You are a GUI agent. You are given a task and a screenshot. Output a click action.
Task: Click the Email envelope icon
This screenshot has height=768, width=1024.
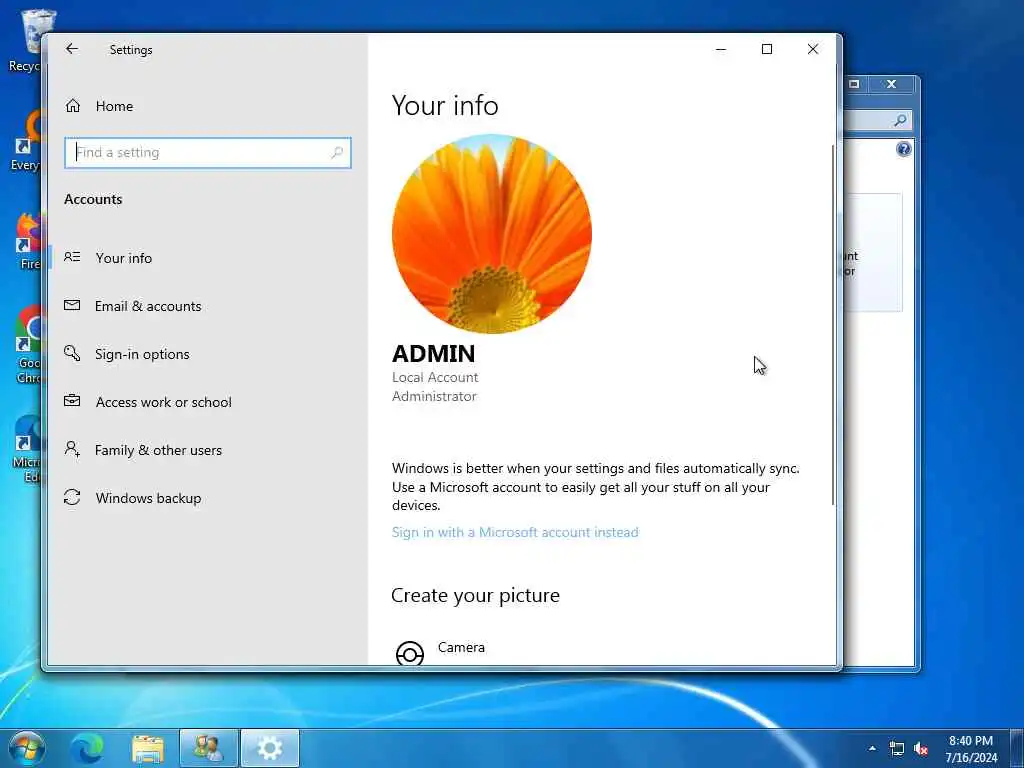point(72,305)
